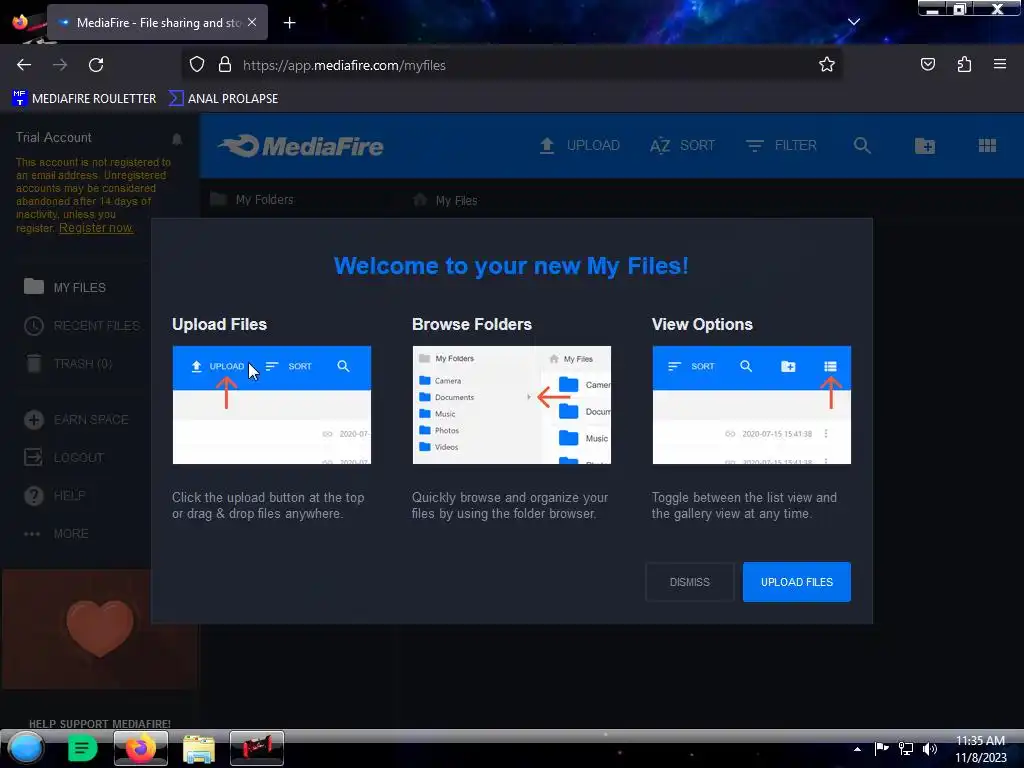1024x768 pixels.
Task: Open the Start orb on taskbar
Action: tap(25, 748)
